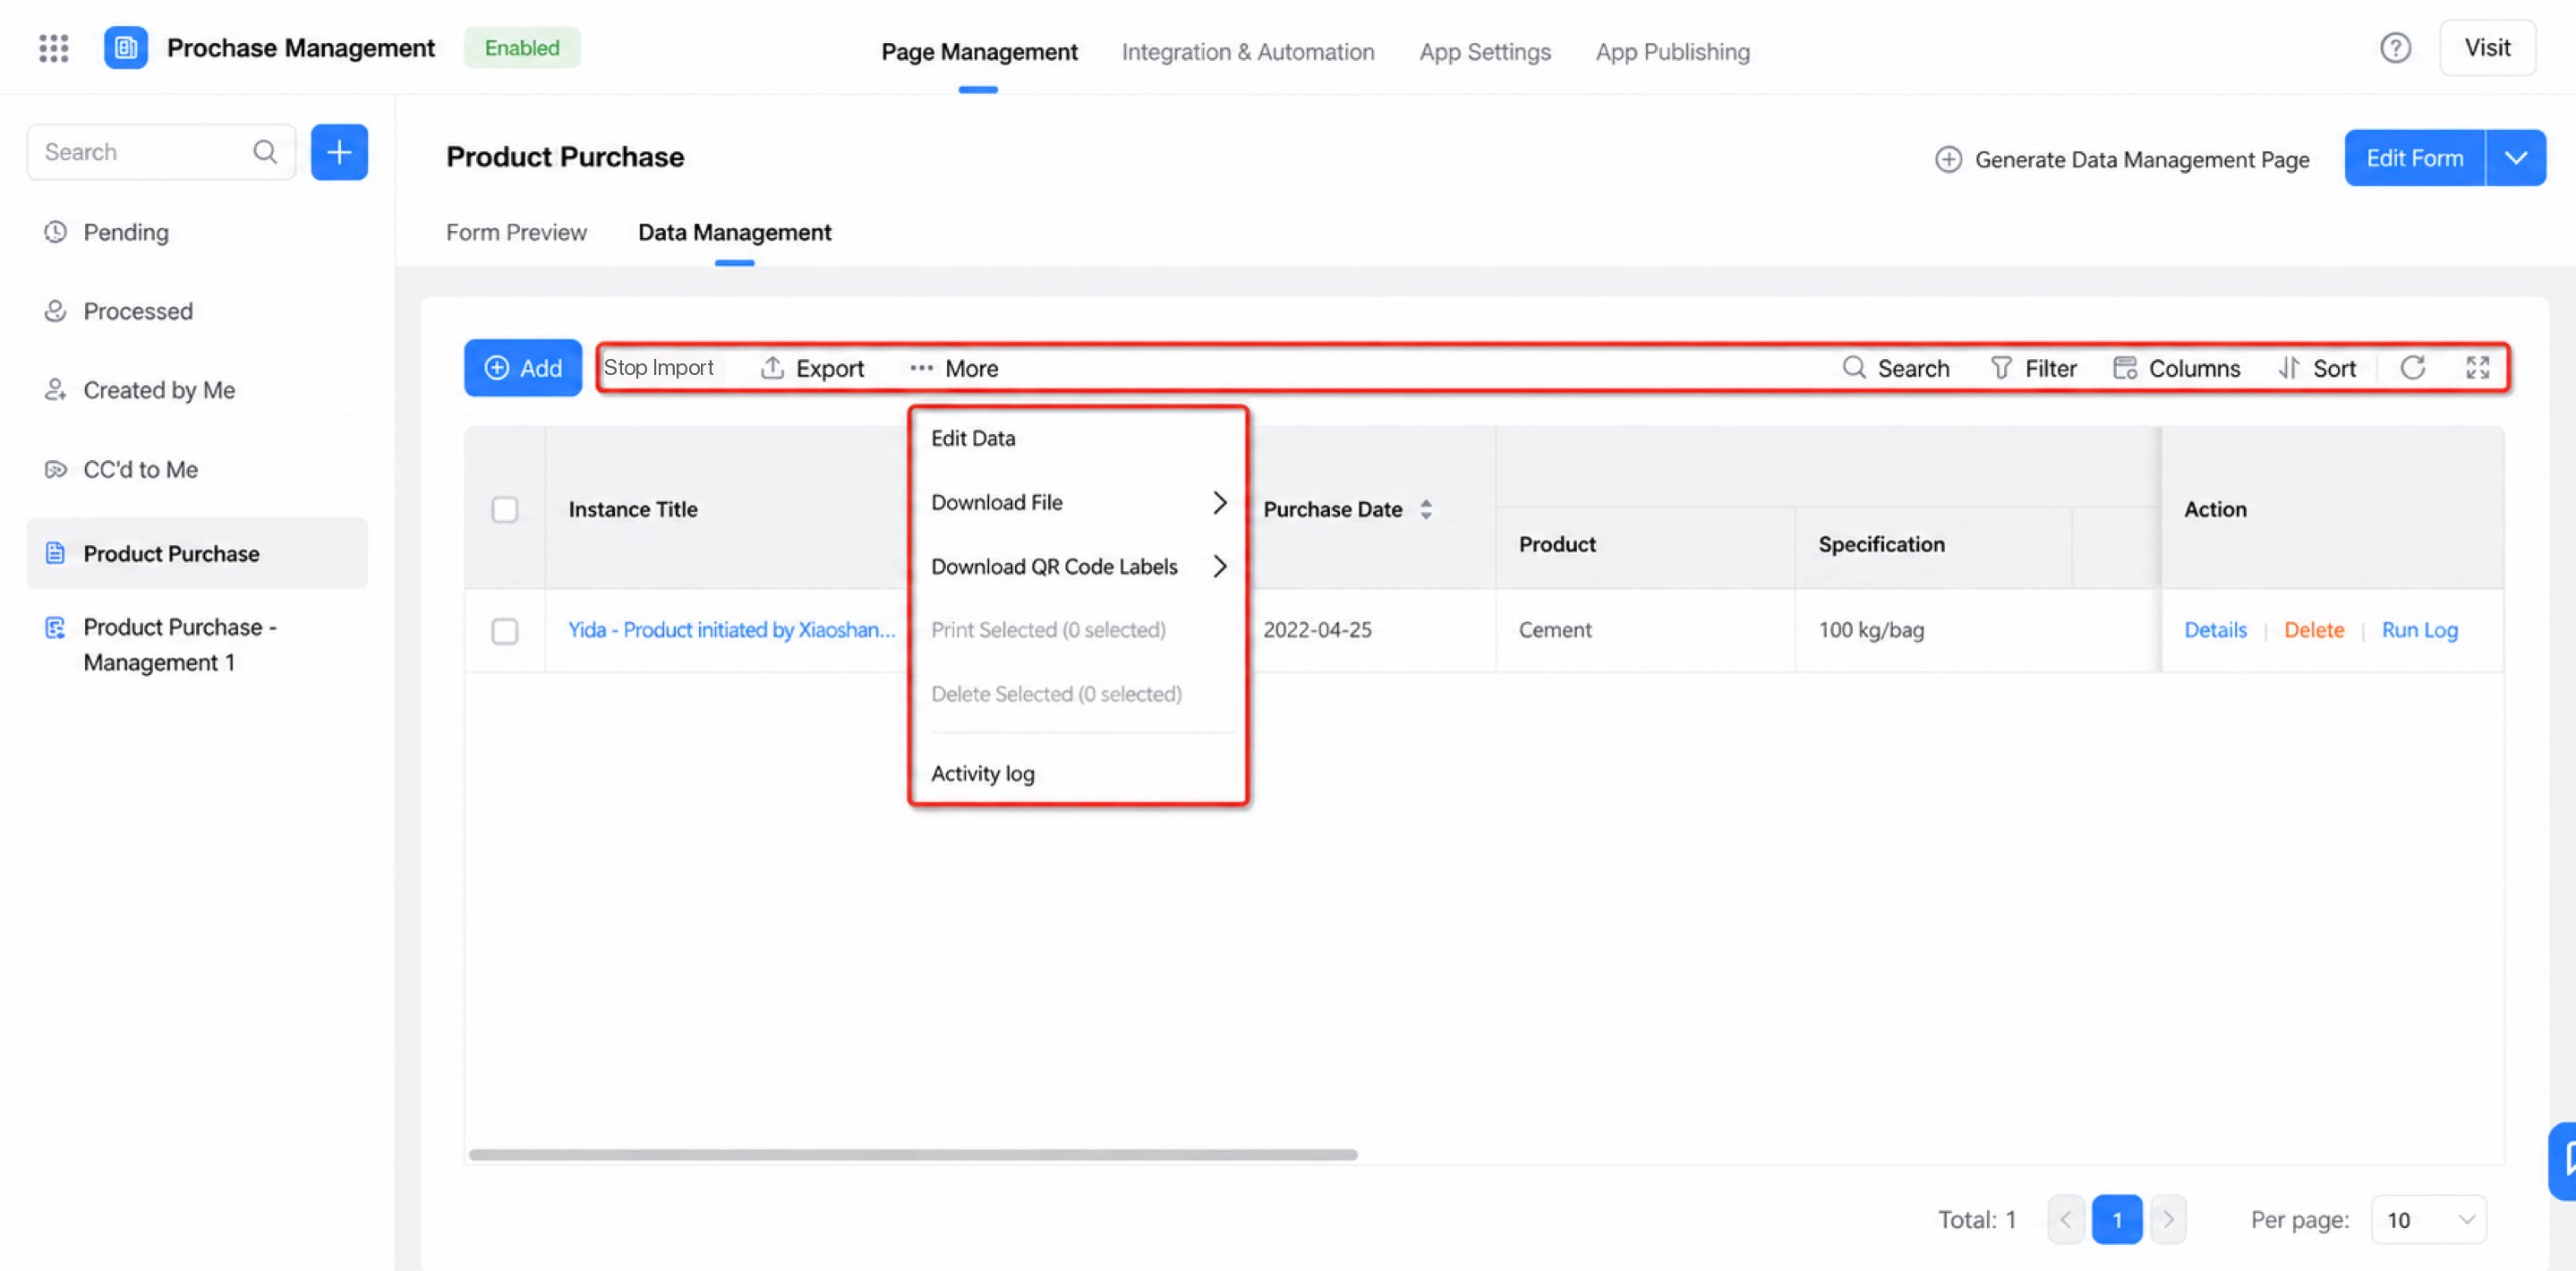
Task: Open the Run Log link
Action: [x=2419, y=630]
